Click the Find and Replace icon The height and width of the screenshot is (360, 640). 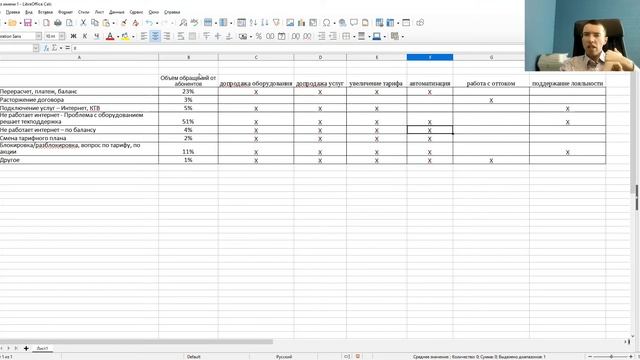click(183, 23)
